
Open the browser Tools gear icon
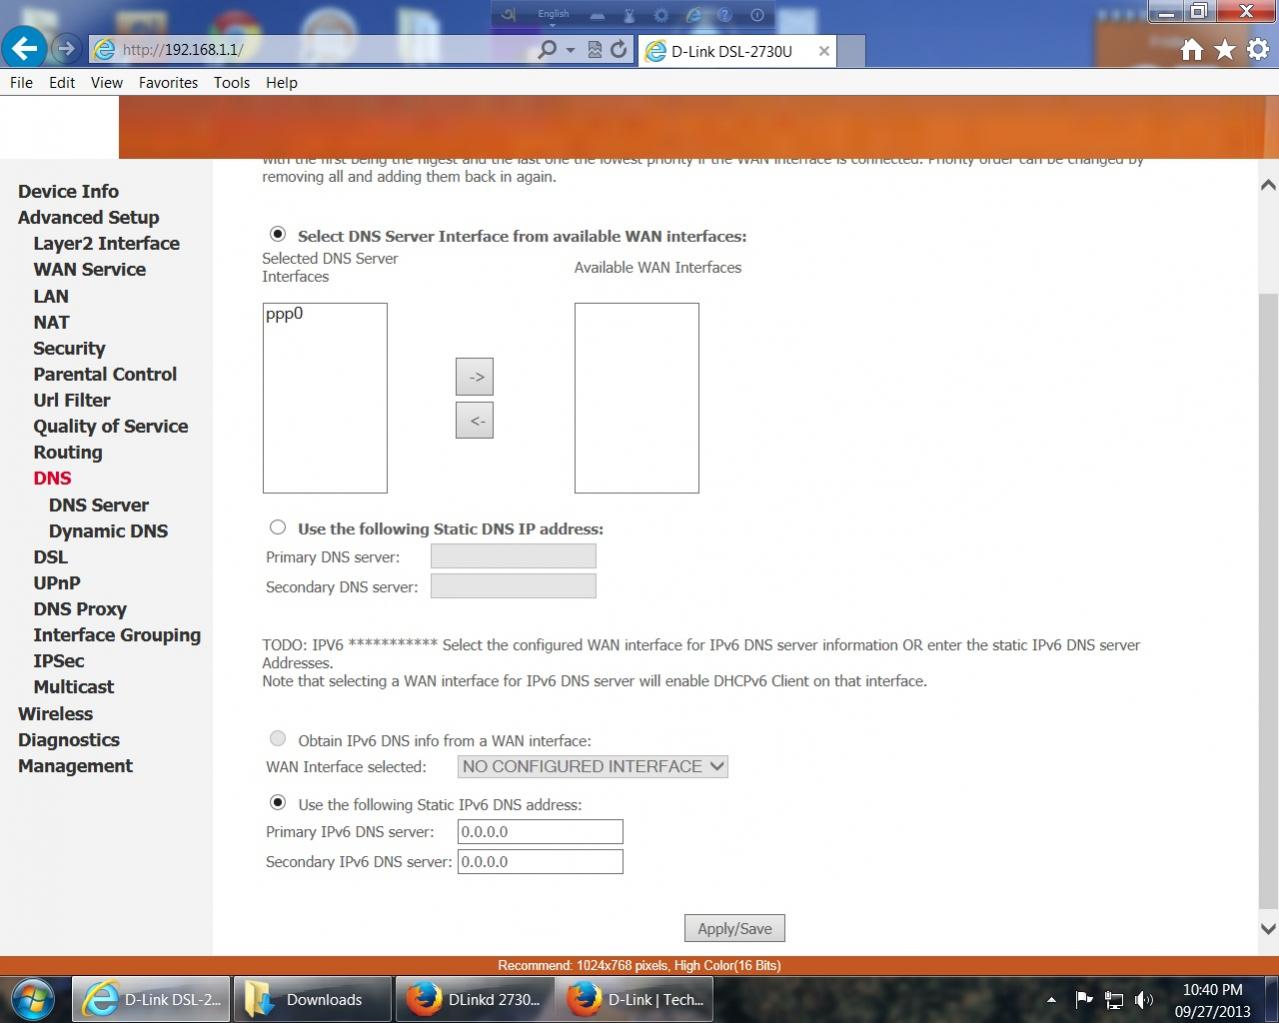coord(1258,50)
